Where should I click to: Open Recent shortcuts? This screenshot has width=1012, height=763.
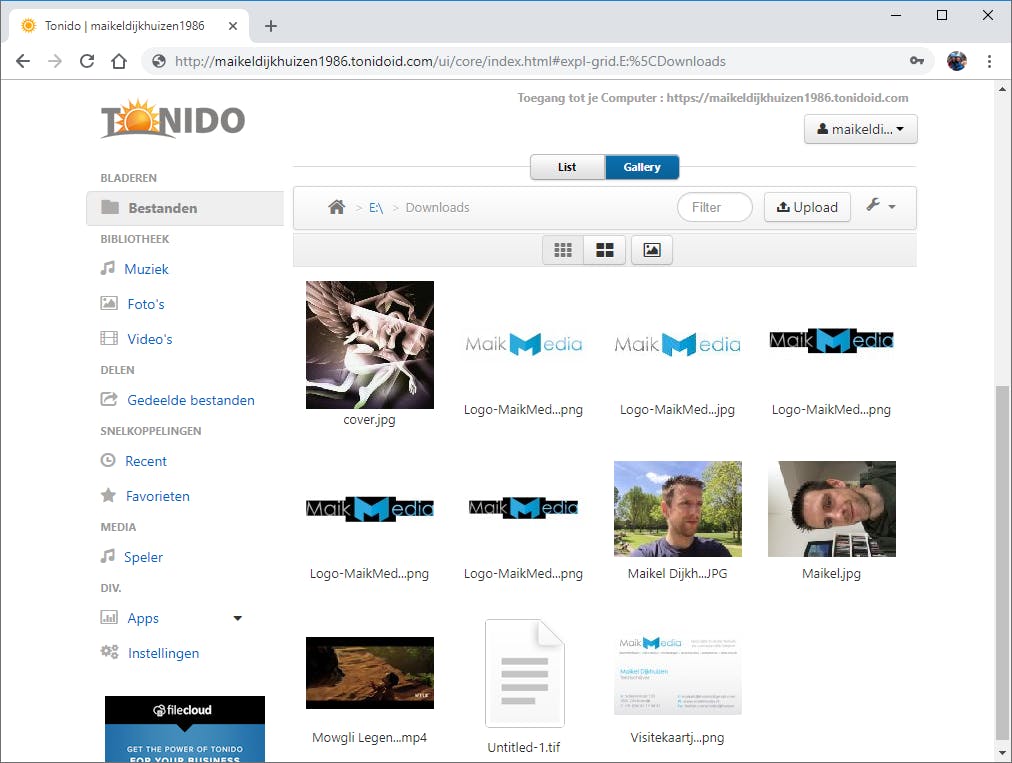146,461
